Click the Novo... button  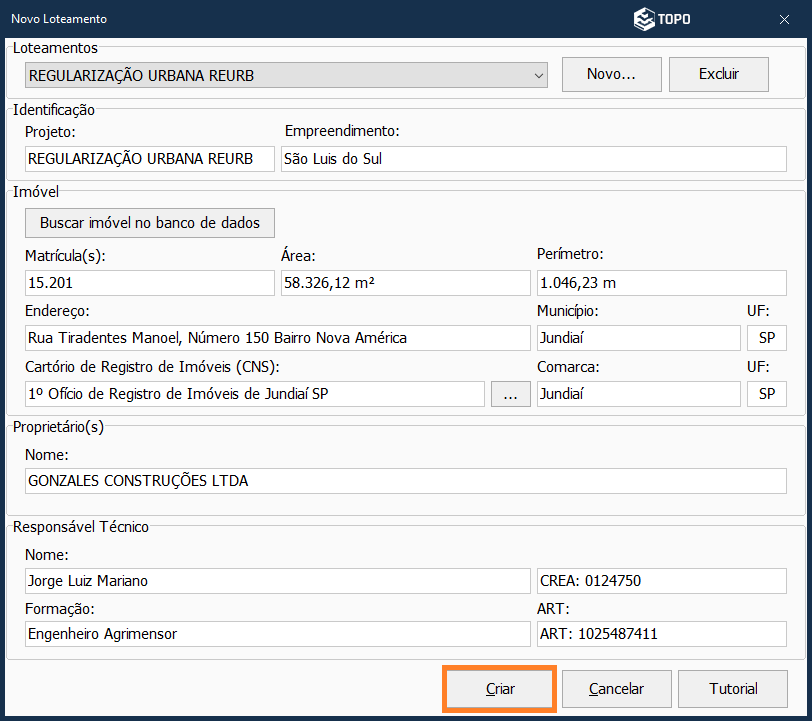tap(611, 75)
